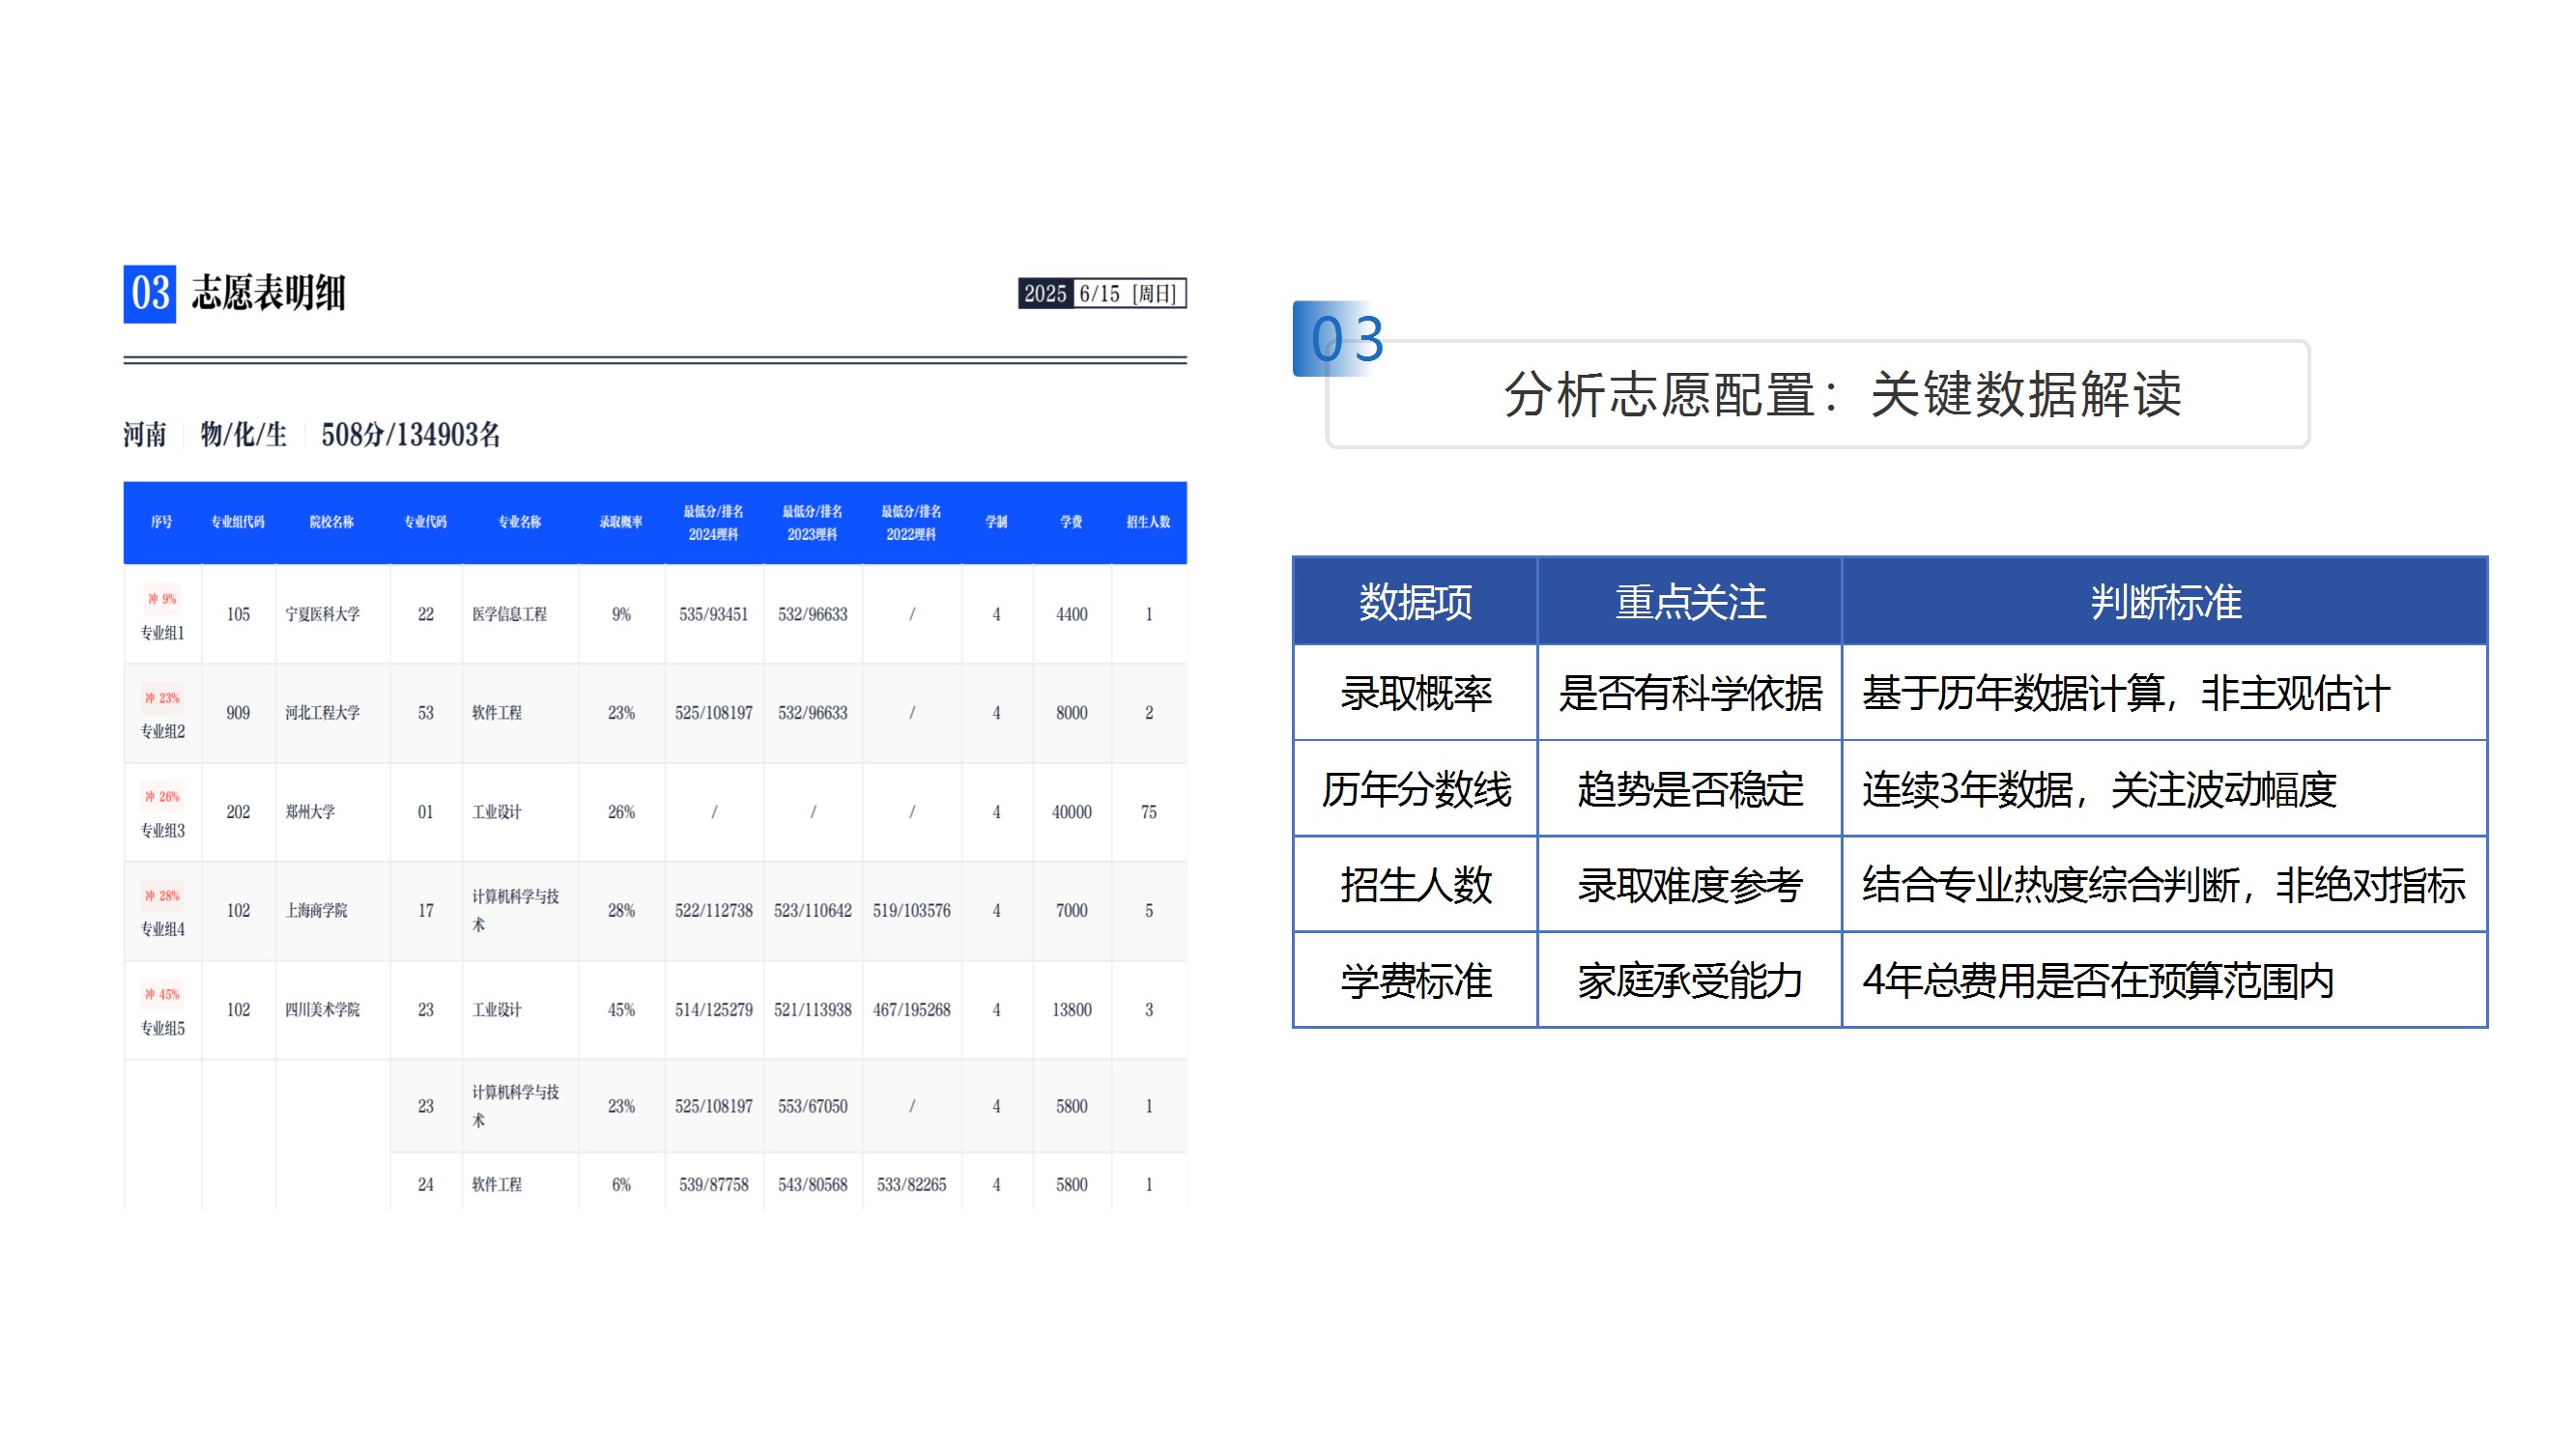Click the 招生人数 column header
This screenshot has width=2576, height=1449.
tap(1148, 522)
